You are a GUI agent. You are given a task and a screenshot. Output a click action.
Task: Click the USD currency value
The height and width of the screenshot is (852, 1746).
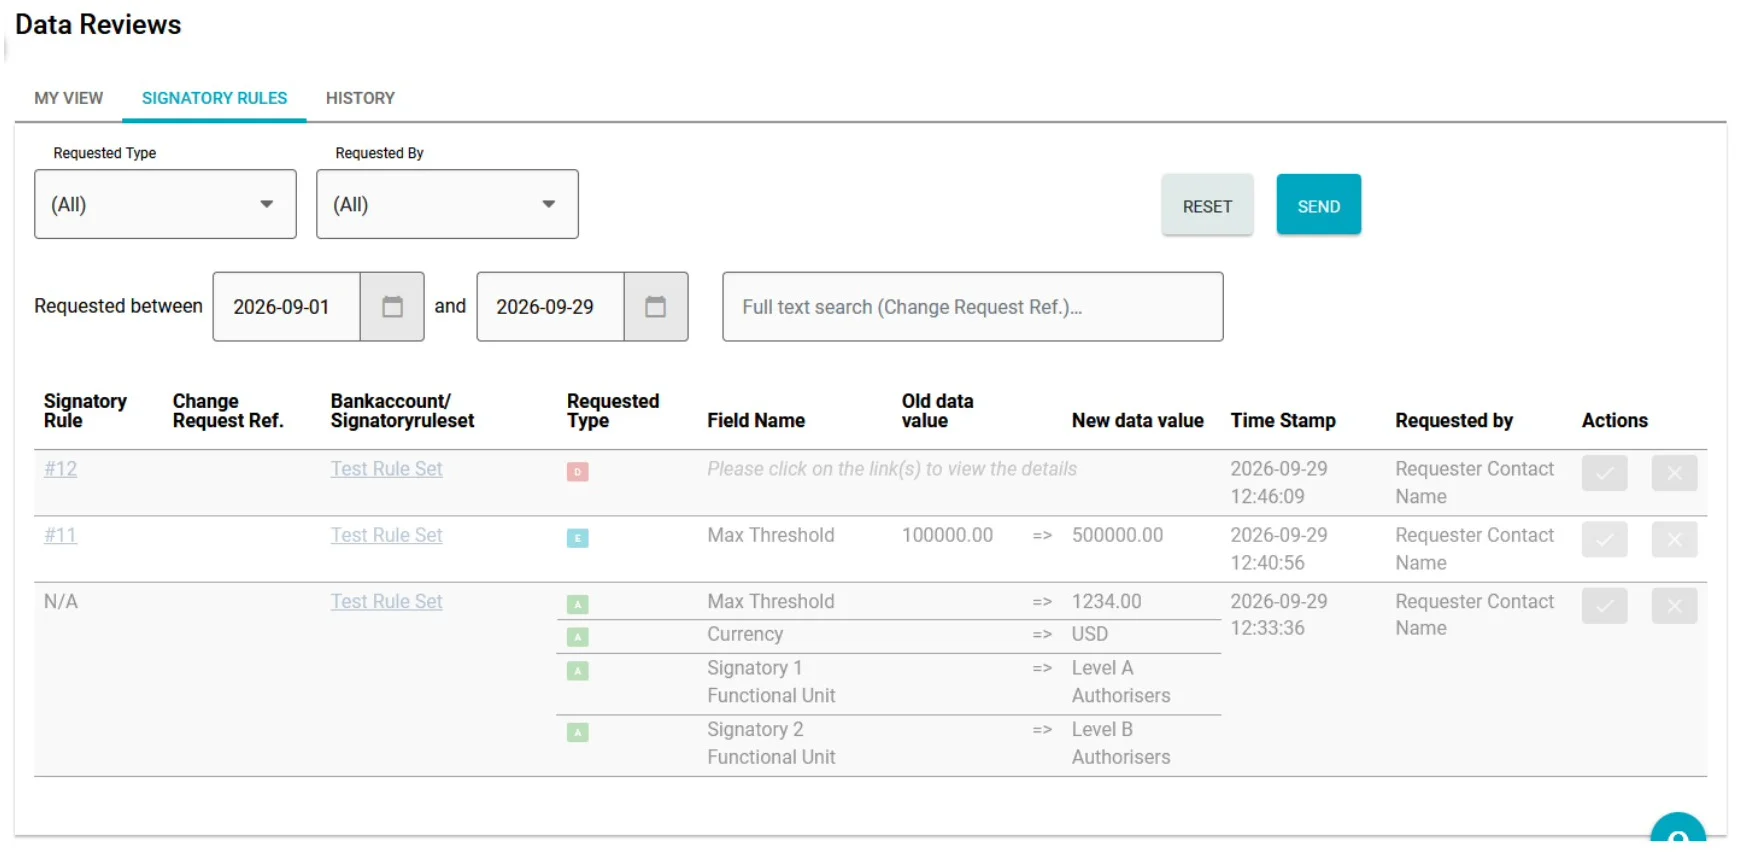click(1090, 634)
